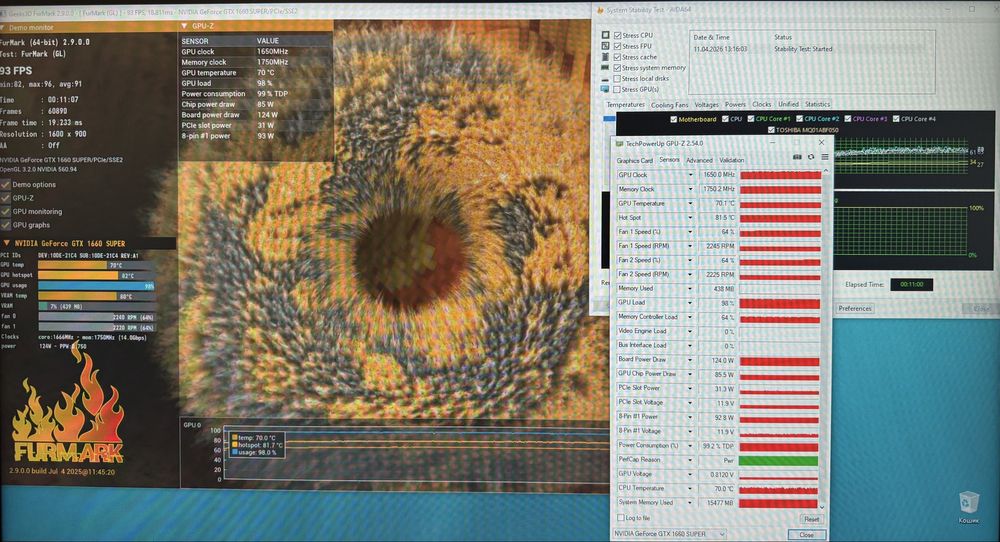
Task: Open PerfCap Reason dropdown arrow
Action: point(690,460)
